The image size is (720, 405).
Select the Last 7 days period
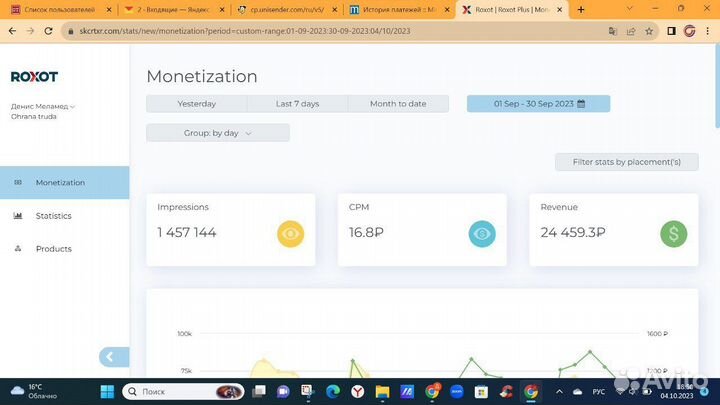pyautogui.click(x=297, y=104)
